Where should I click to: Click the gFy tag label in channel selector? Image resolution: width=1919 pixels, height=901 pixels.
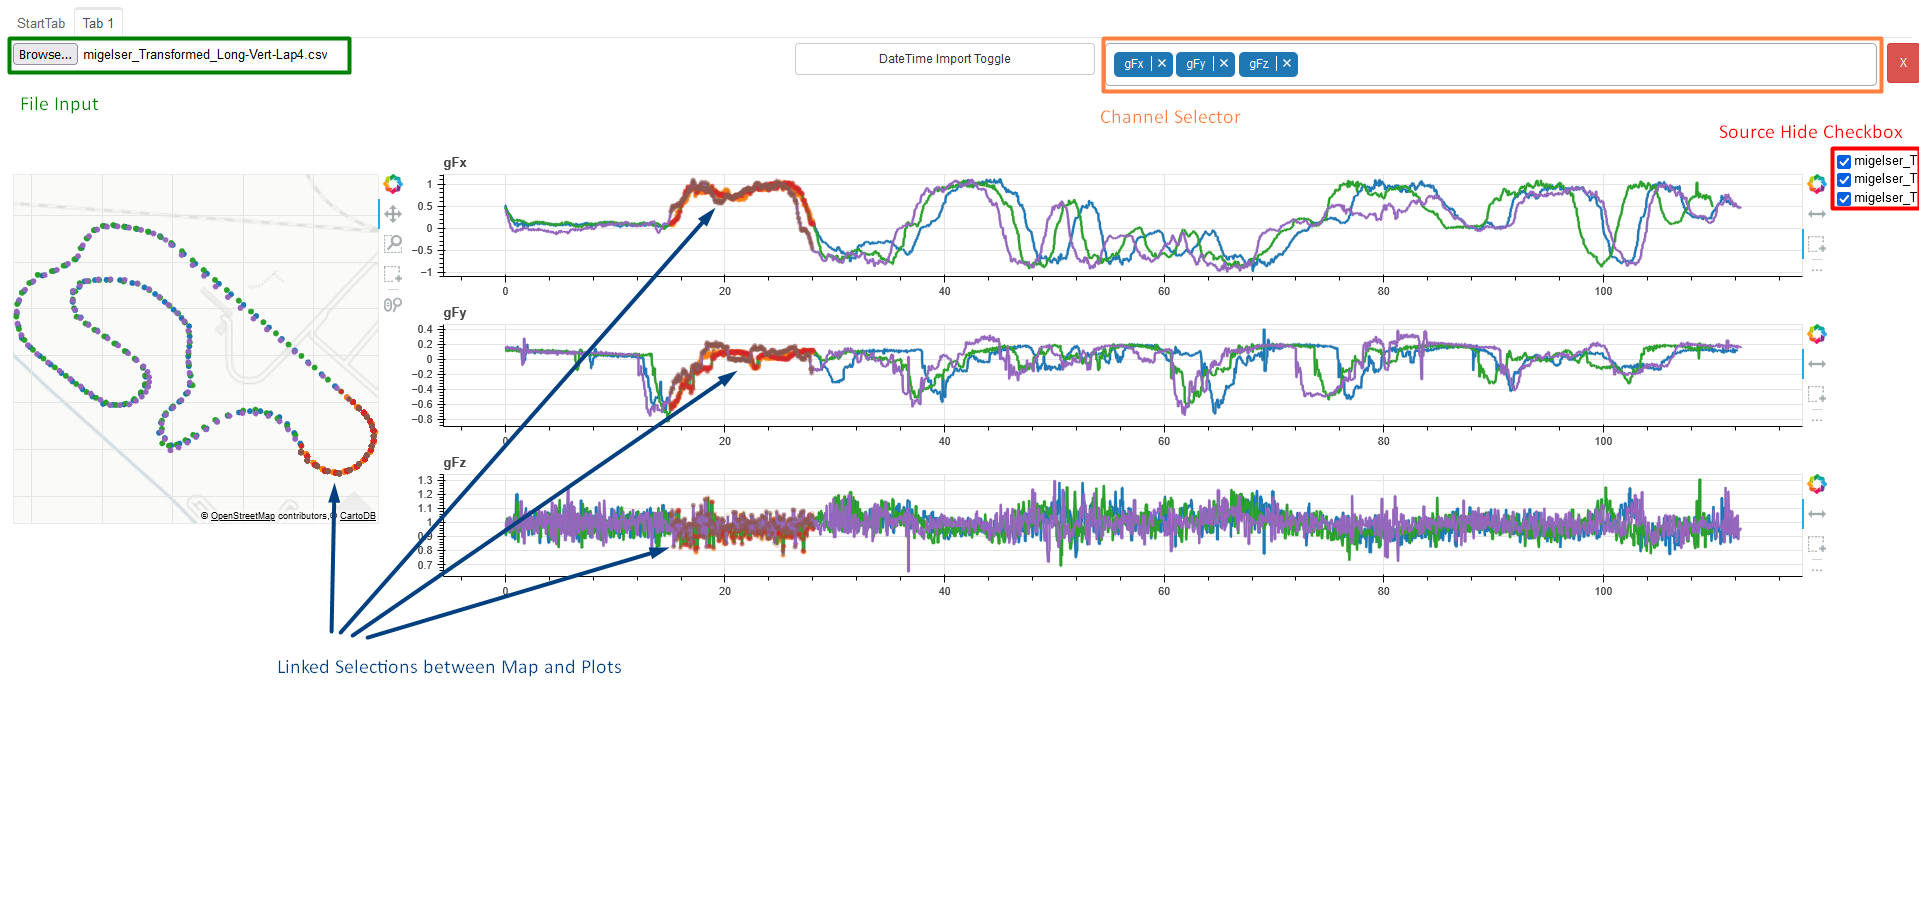1196,64
